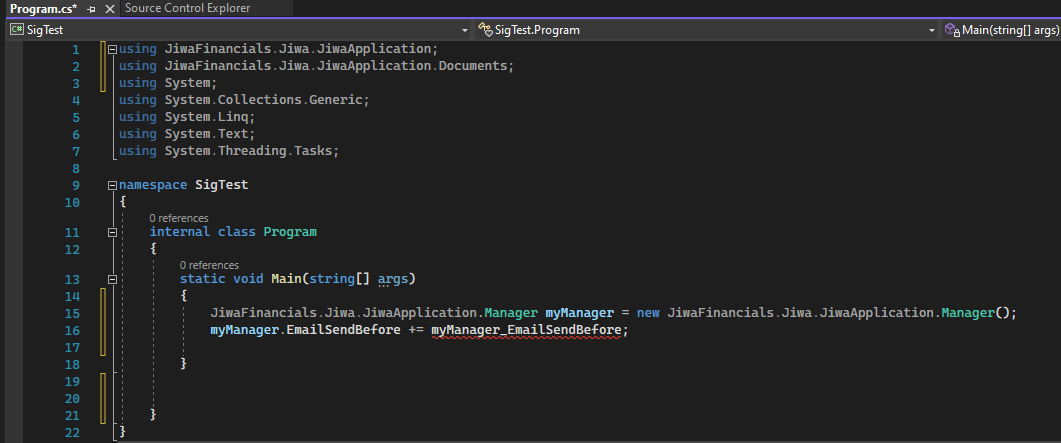This screenshot has height=443, width=1061.
Task: Click line number 16 in the margin
Action: tap(71, 330)
